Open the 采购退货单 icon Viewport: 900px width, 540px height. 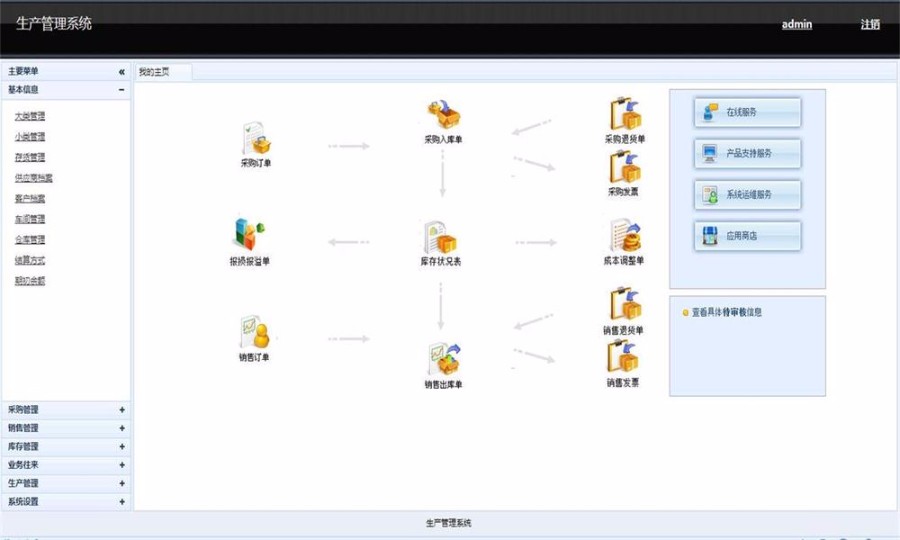pyautogui.click(x=626, y=114)
